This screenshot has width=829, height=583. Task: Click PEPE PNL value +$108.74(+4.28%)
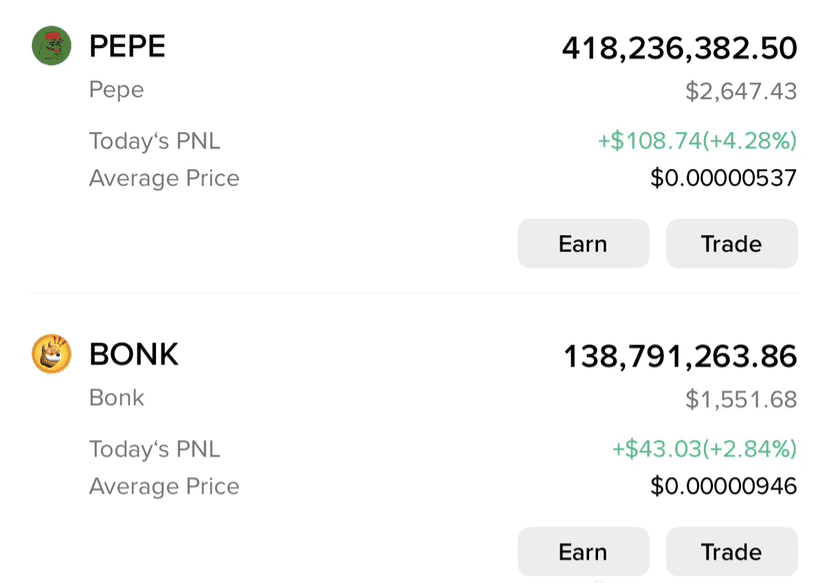[x=697, y=141]
